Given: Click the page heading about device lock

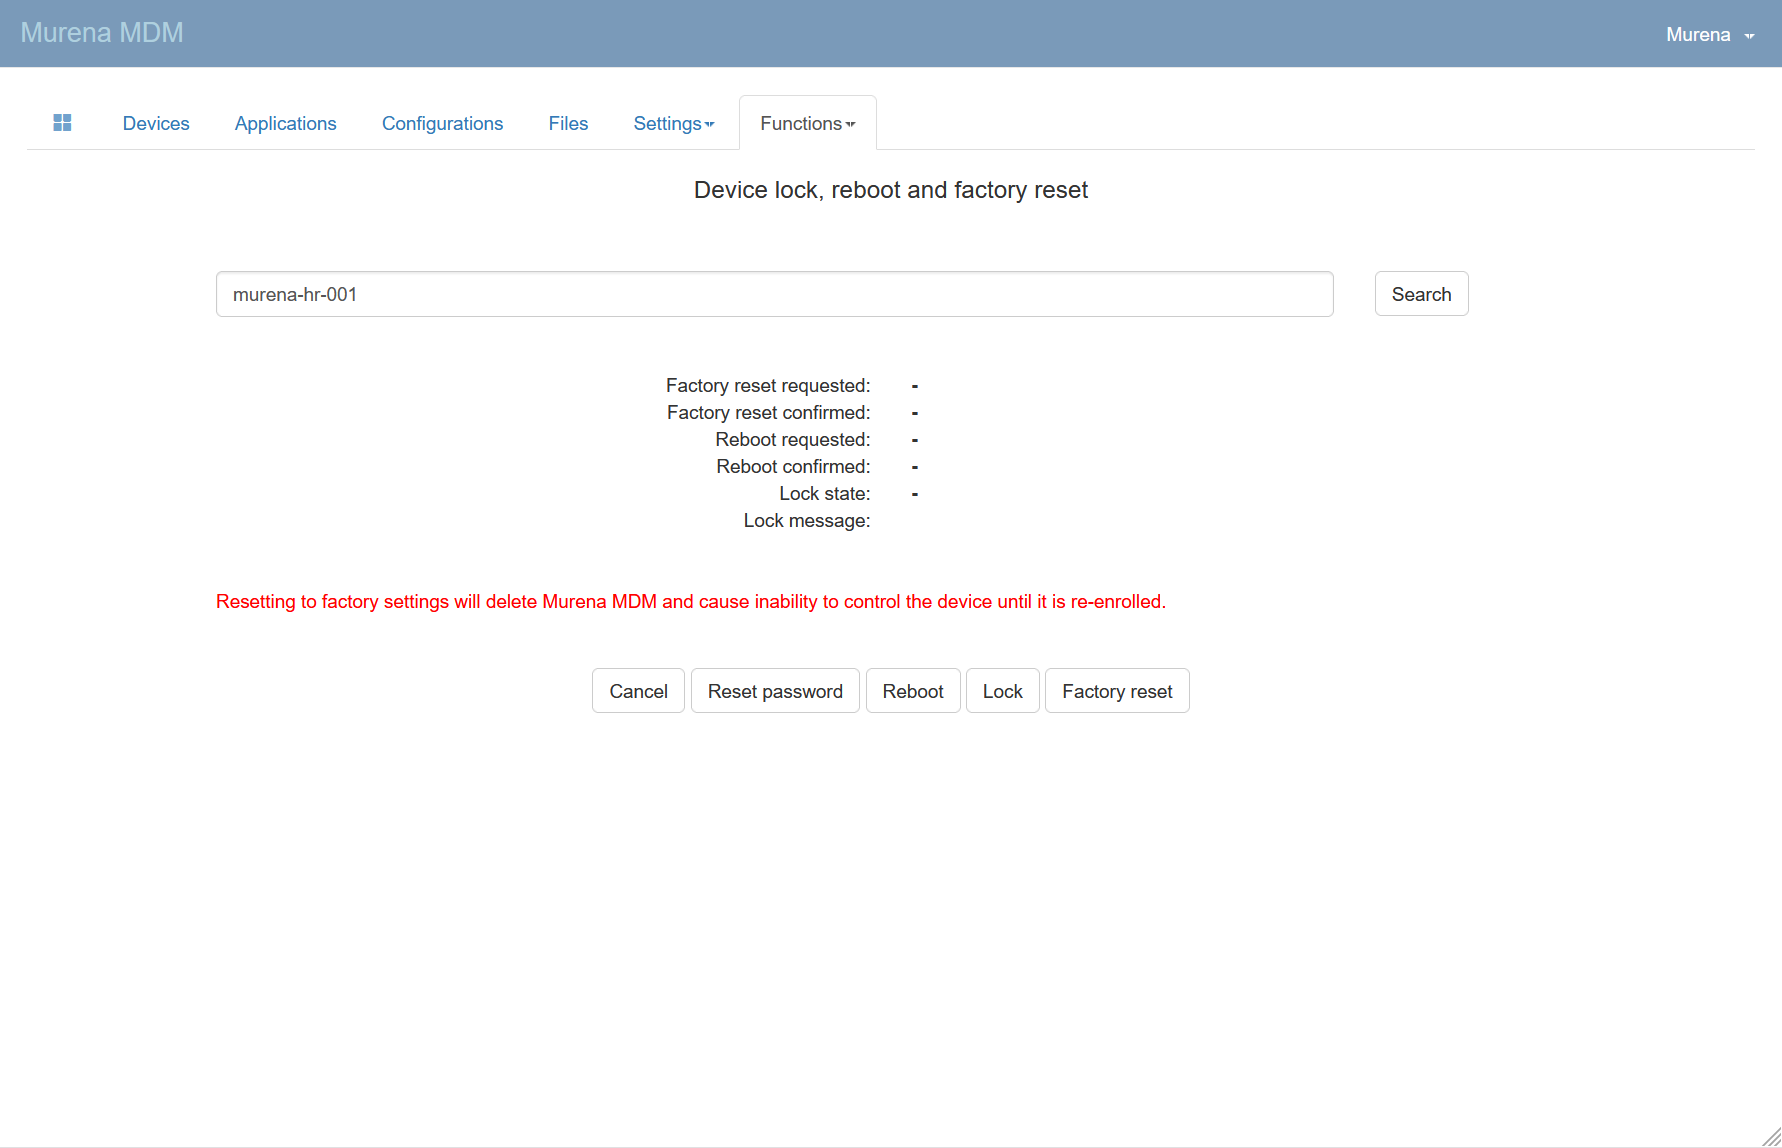Looking at the screenshot, I should [890, 190].
